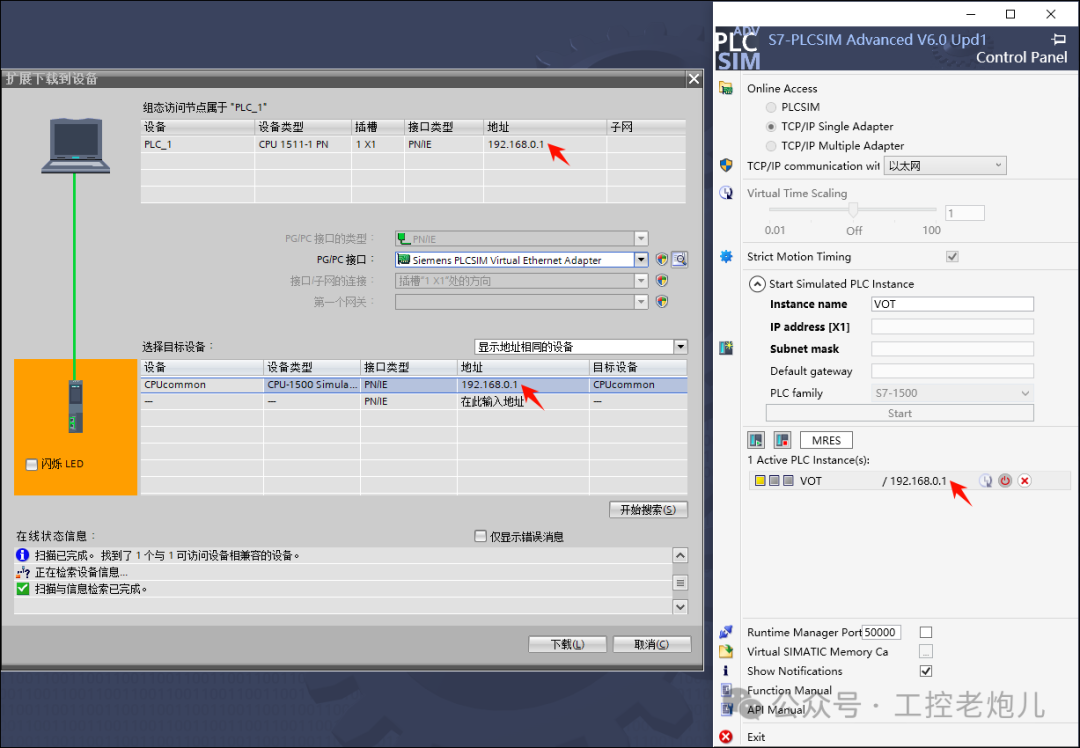Browse for Virtual SIMATIC Memory Card path
Screen dimensions: 1080x748
point(926,651)
